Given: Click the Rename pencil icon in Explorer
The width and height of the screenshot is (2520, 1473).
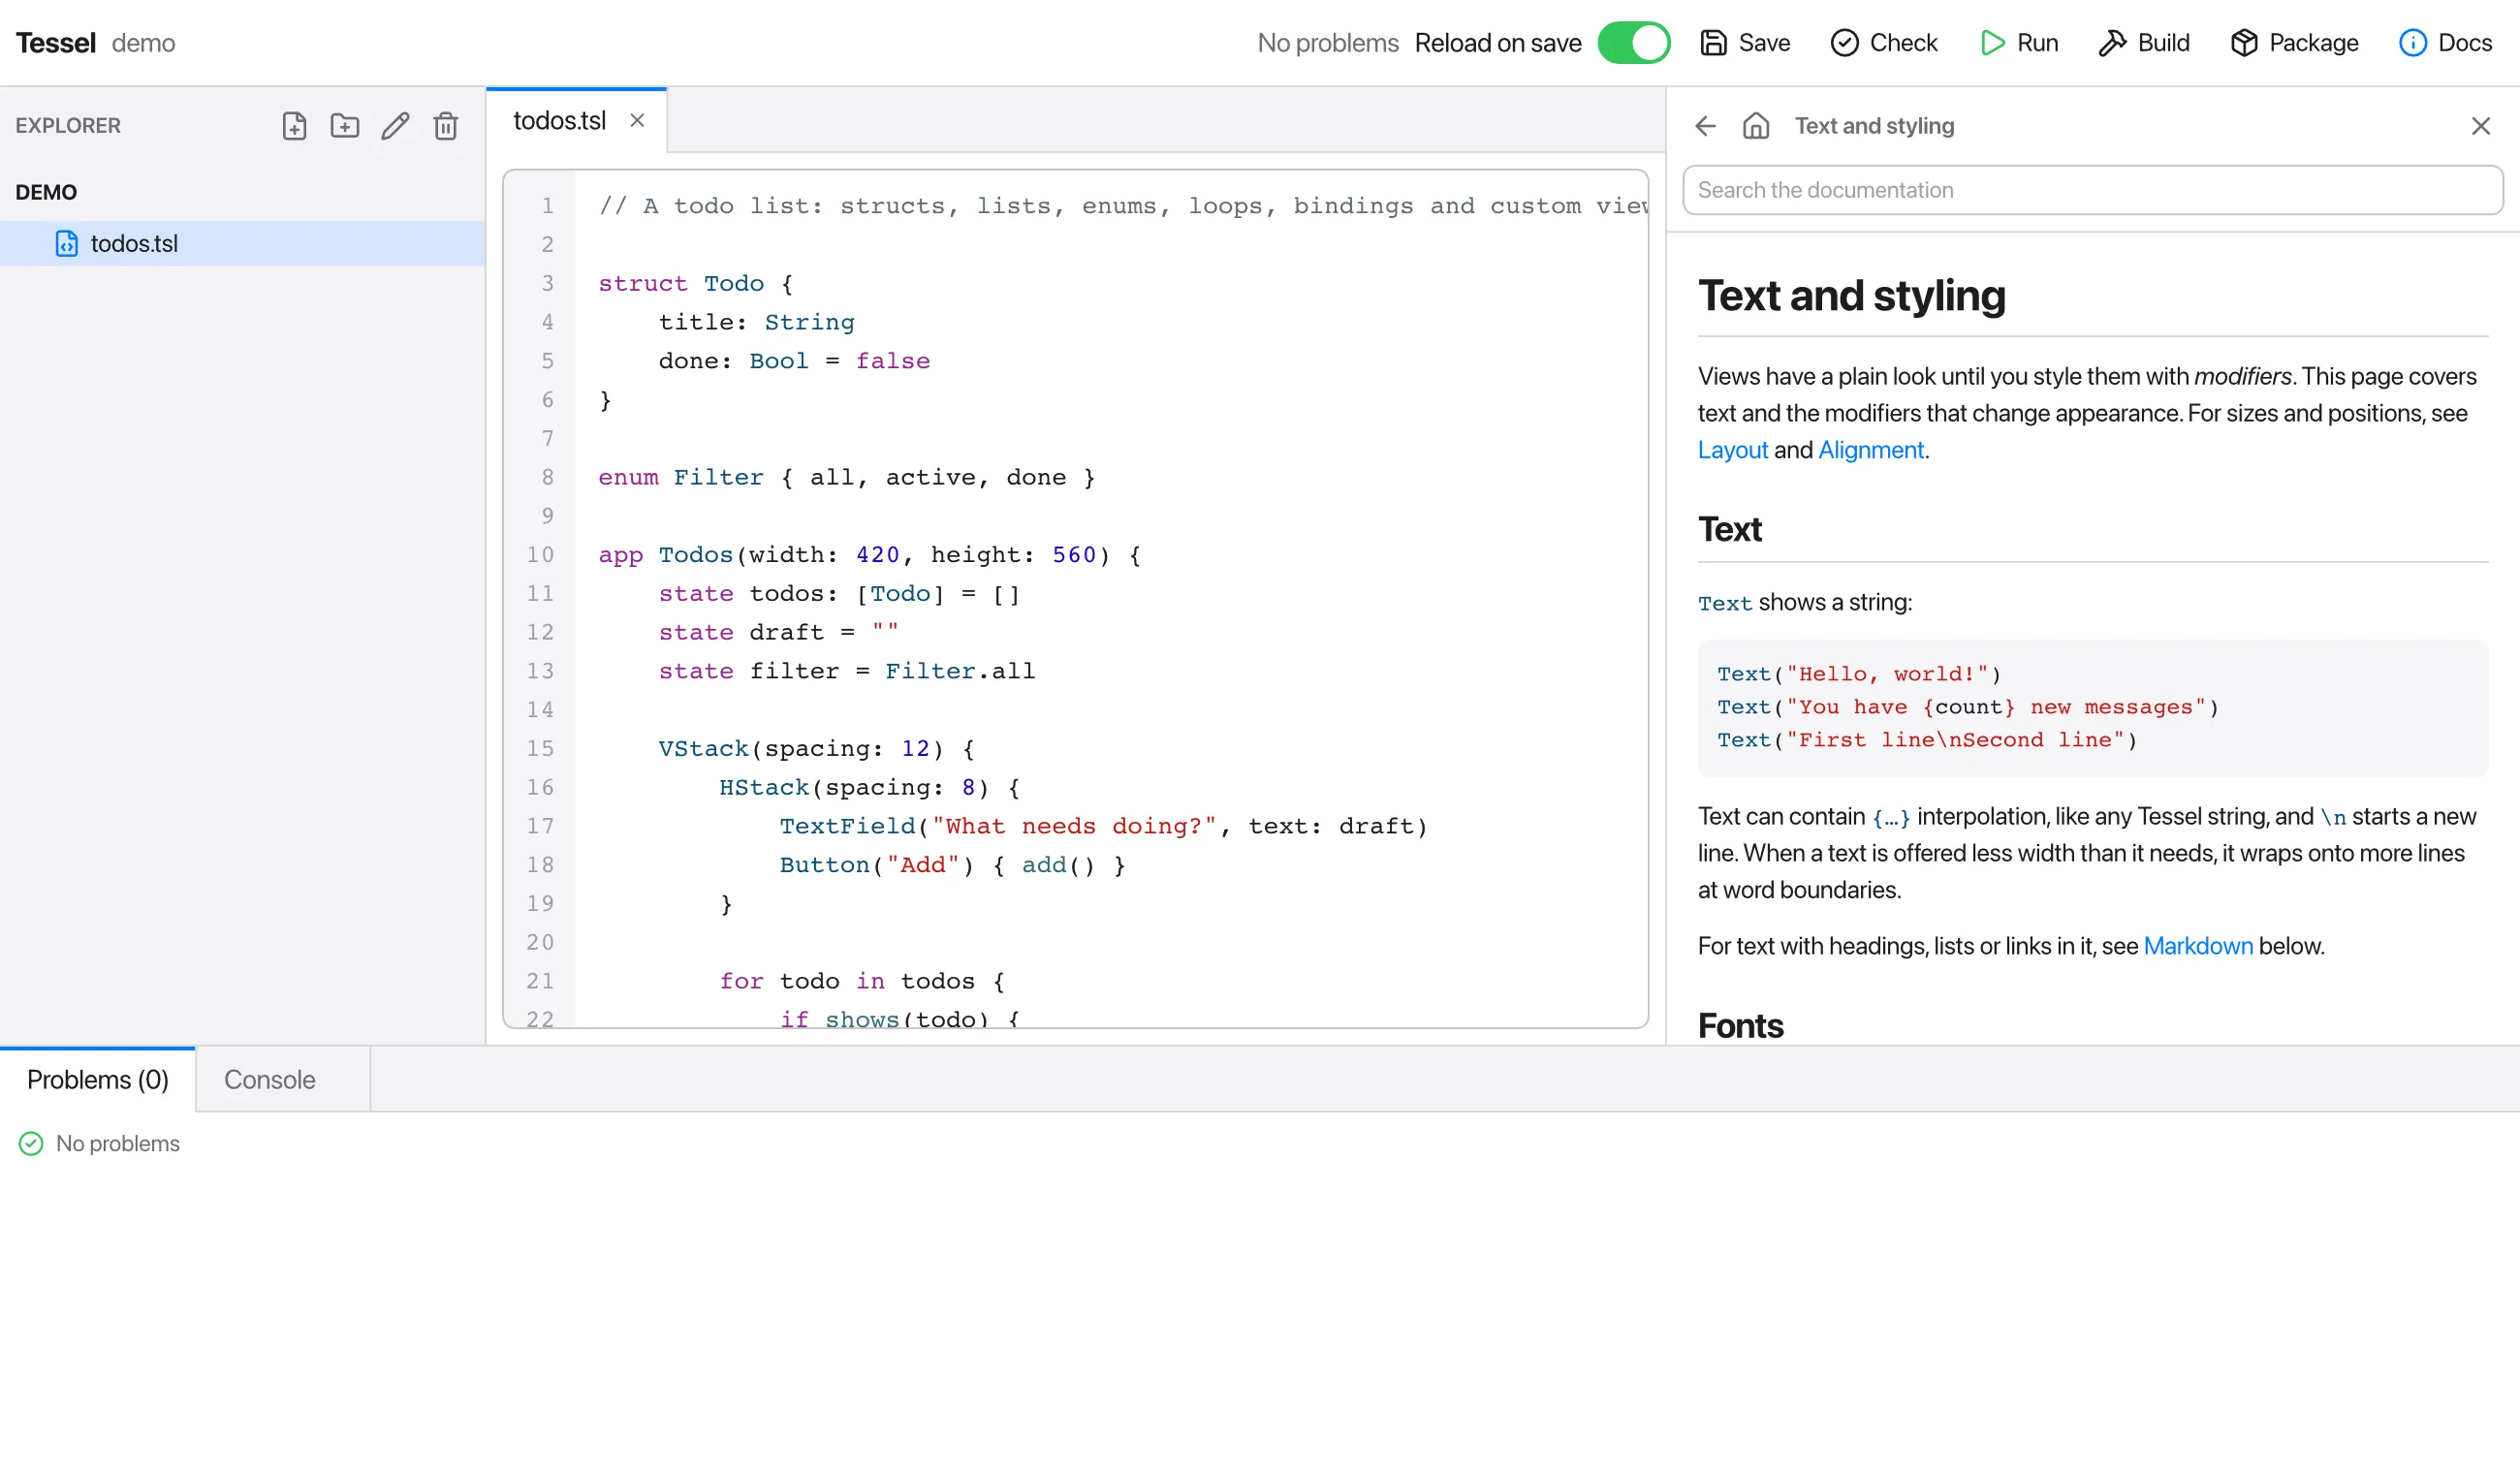Looking at the screenshot, I should pos(395,126).
